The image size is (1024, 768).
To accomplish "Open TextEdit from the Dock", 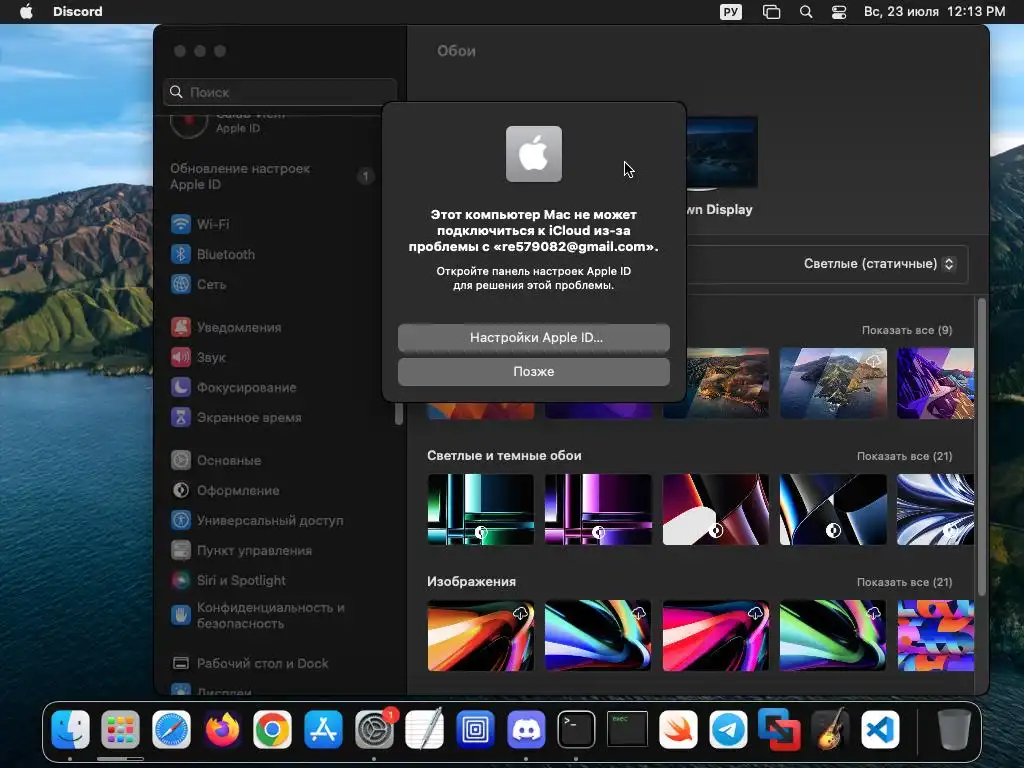I will [x=424, y=729].
